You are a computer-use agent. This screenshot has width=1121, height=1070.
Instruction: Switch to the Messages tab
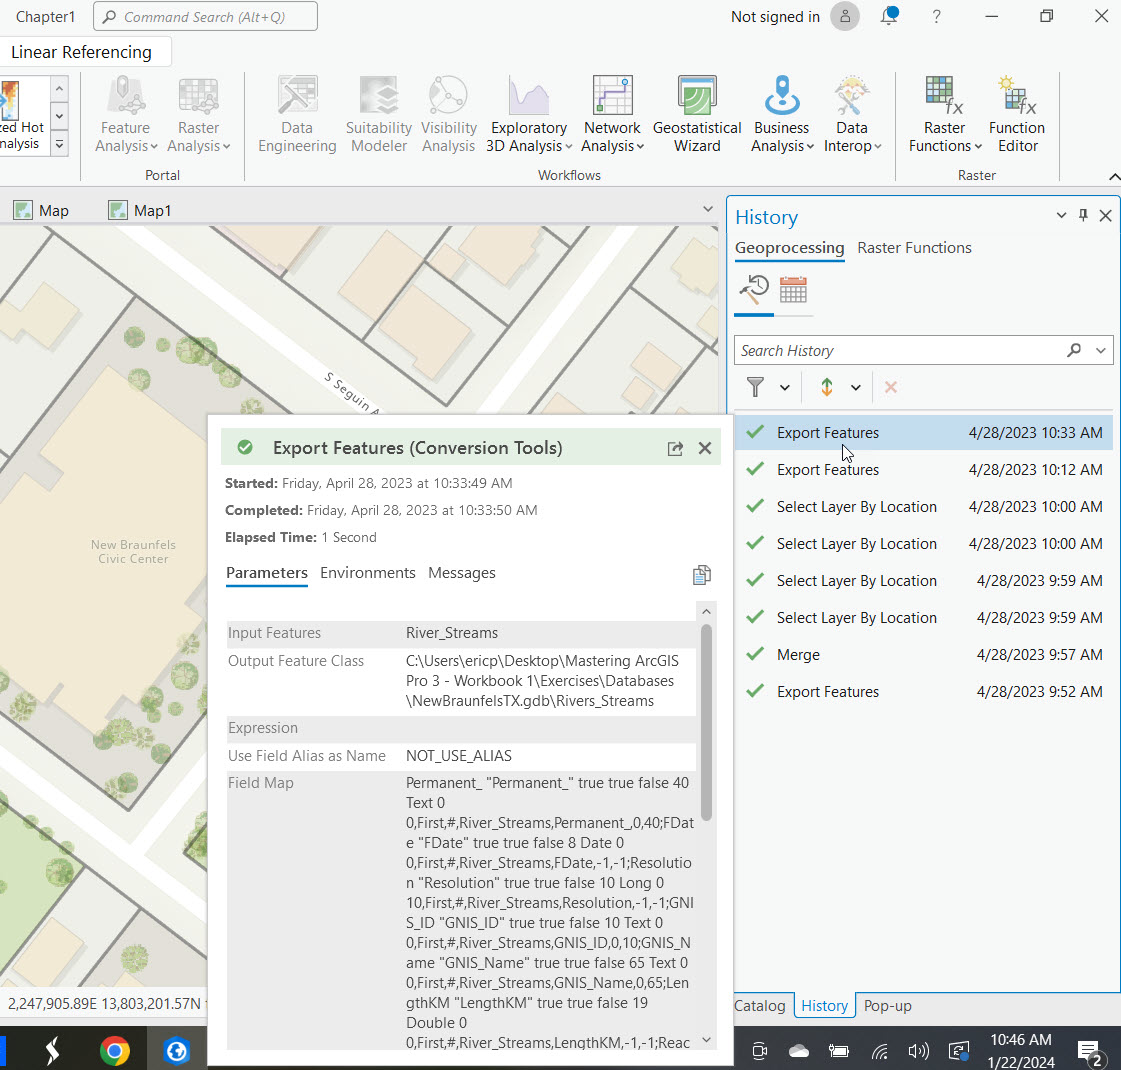[x=461, y=573]
